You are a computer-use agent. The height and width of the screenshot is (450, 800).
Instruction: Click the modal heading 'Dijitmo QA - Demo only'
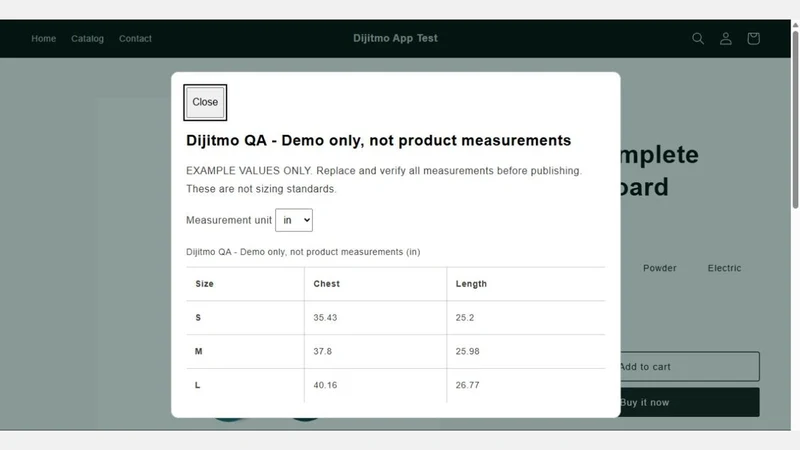pos(379,140)
